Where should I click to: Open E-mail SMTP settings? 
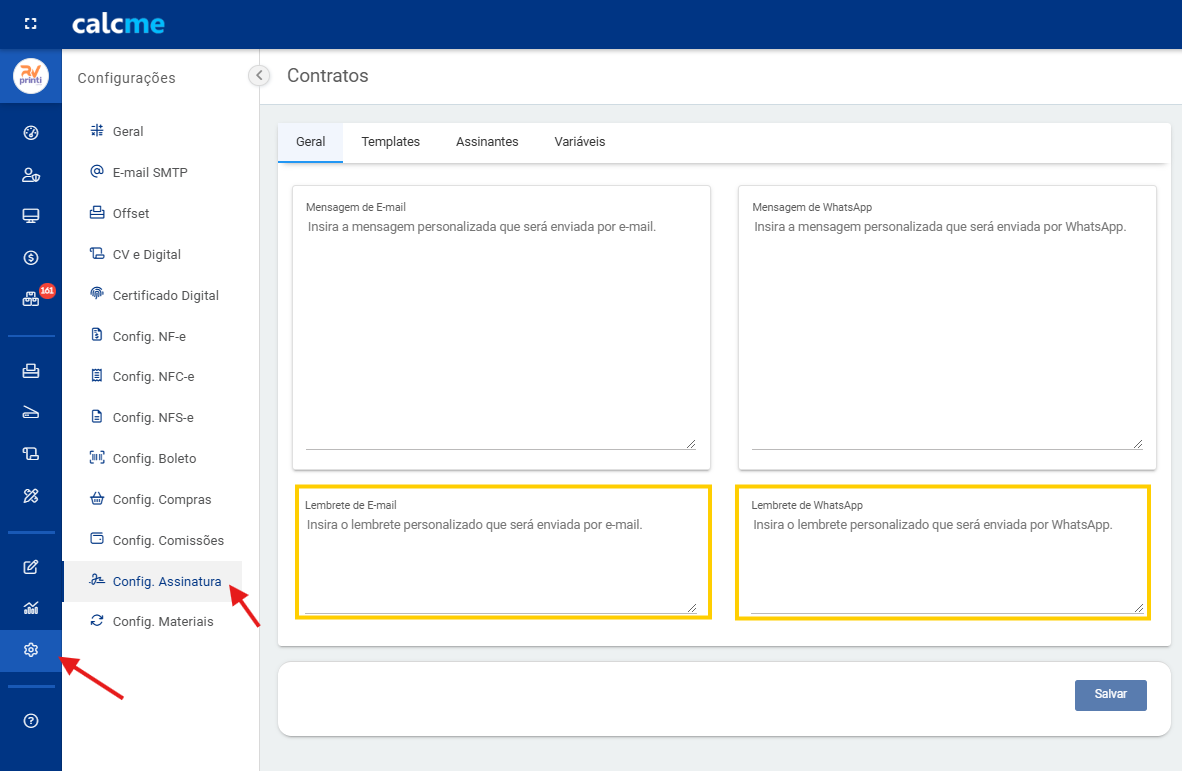point(152,172)
